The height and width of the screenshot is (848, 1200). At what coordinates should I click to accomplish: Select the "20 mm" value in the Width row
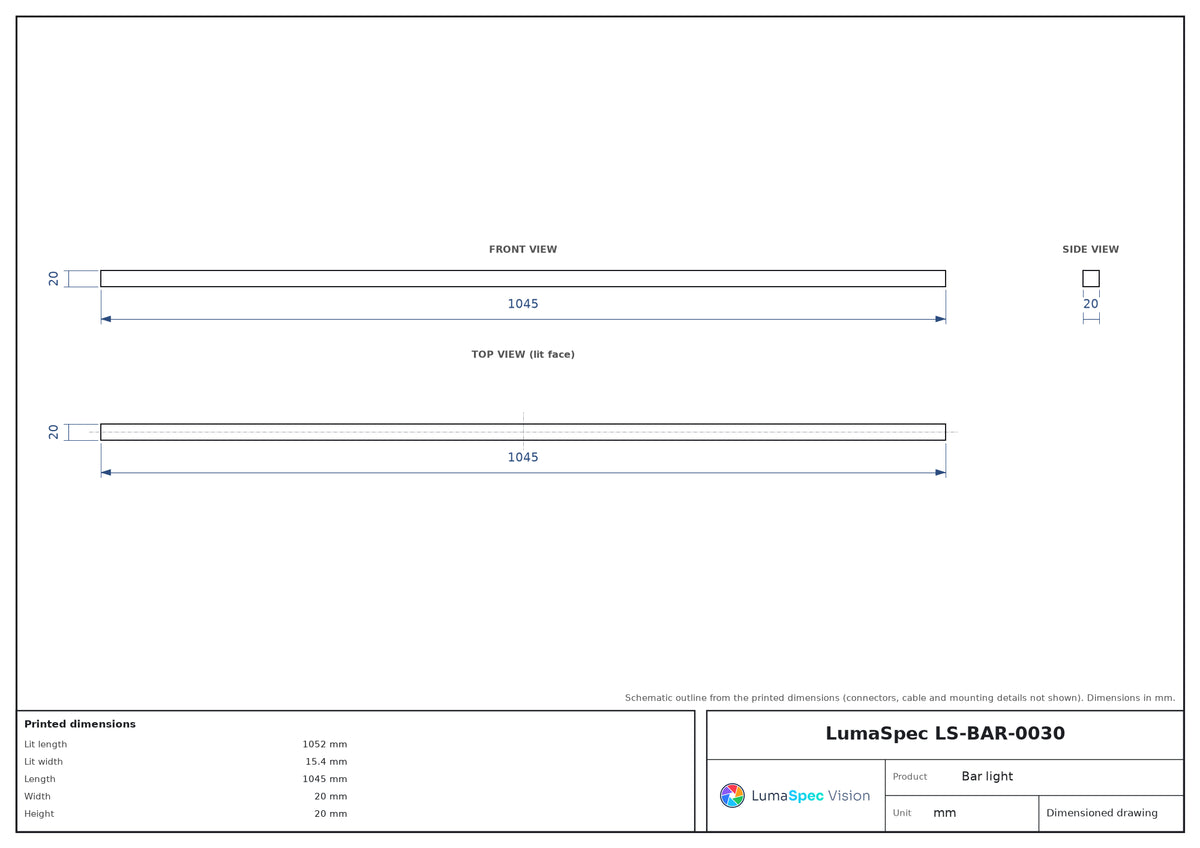coord(331,797)
